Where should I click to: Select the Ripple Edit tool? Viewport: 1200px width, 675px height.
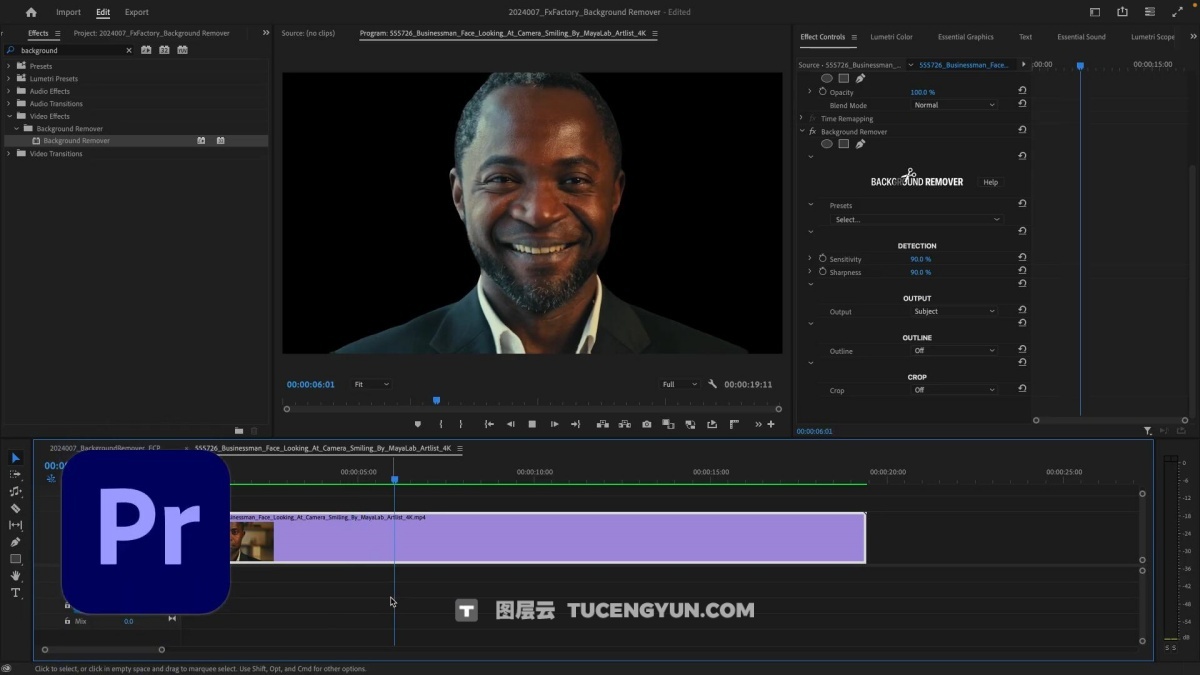15,491
